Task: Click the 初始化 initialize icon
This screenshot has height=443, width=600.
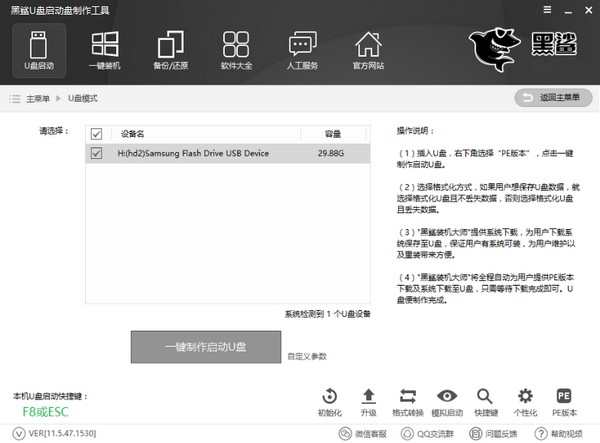Action: pyautogui.click(x=330, y=401)
